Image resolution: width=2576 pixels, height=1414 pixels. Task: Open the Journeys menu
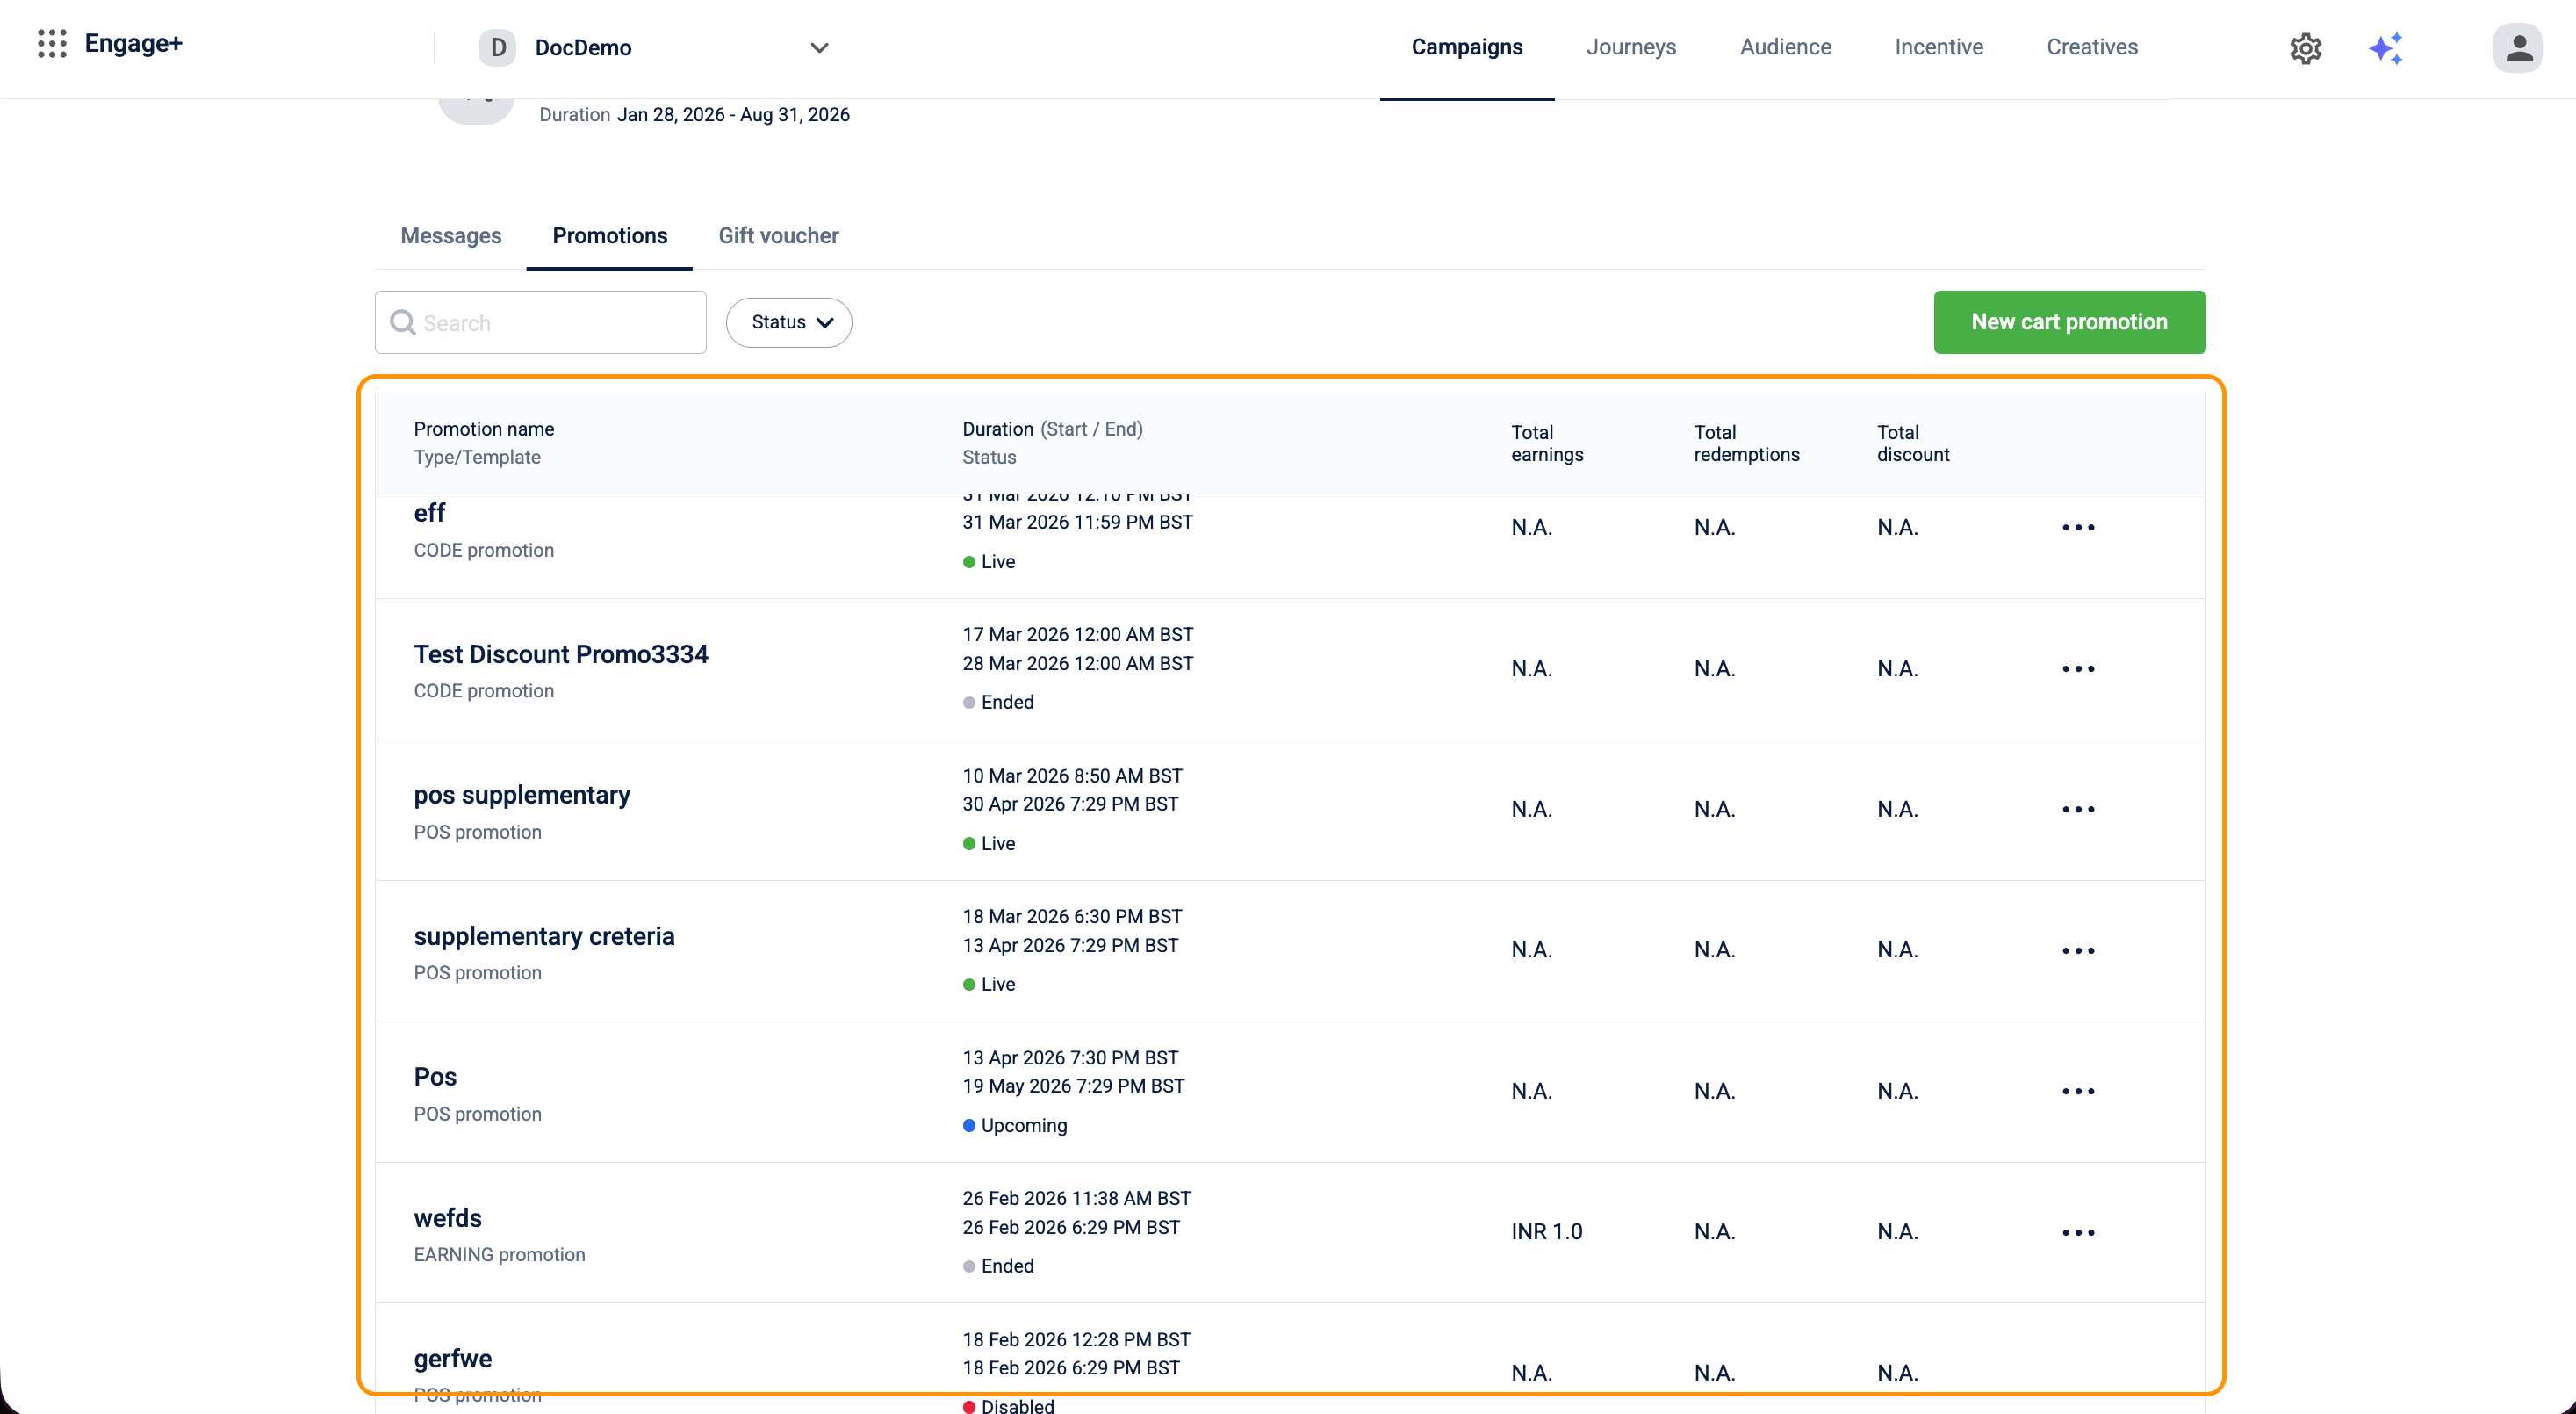tap(1631, 47)
